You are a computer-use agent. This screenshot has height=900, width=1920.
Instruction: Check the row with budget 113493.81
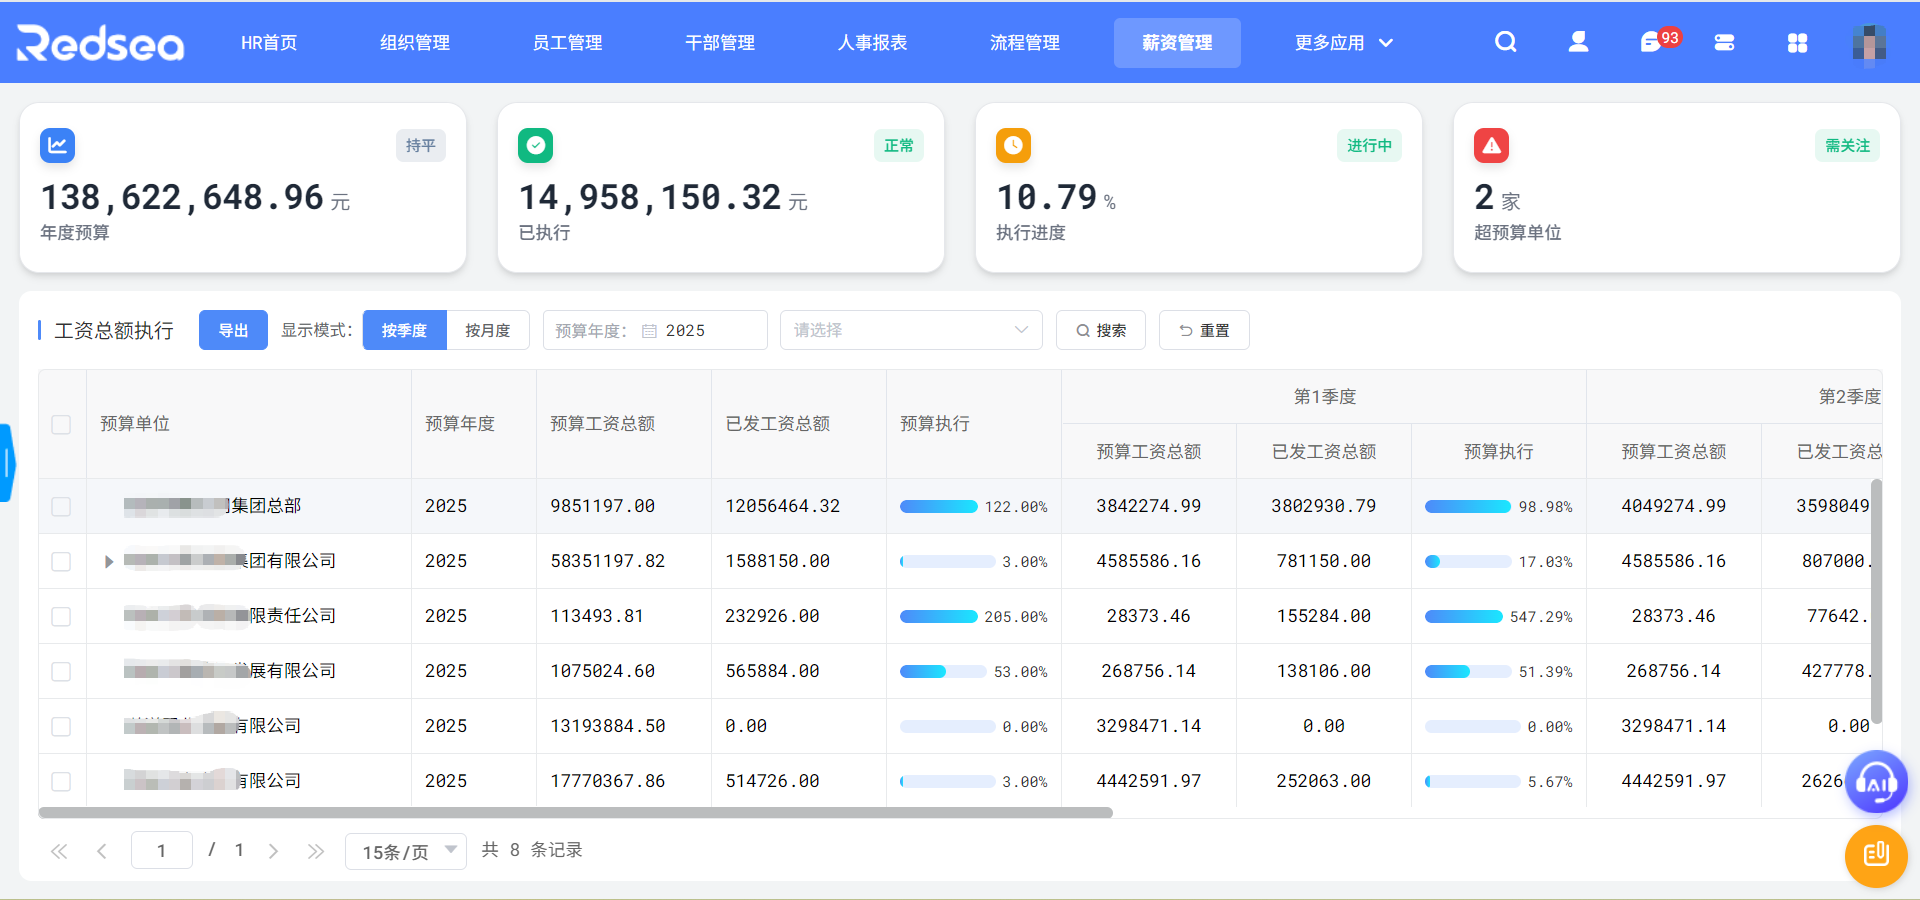(61, 616)
